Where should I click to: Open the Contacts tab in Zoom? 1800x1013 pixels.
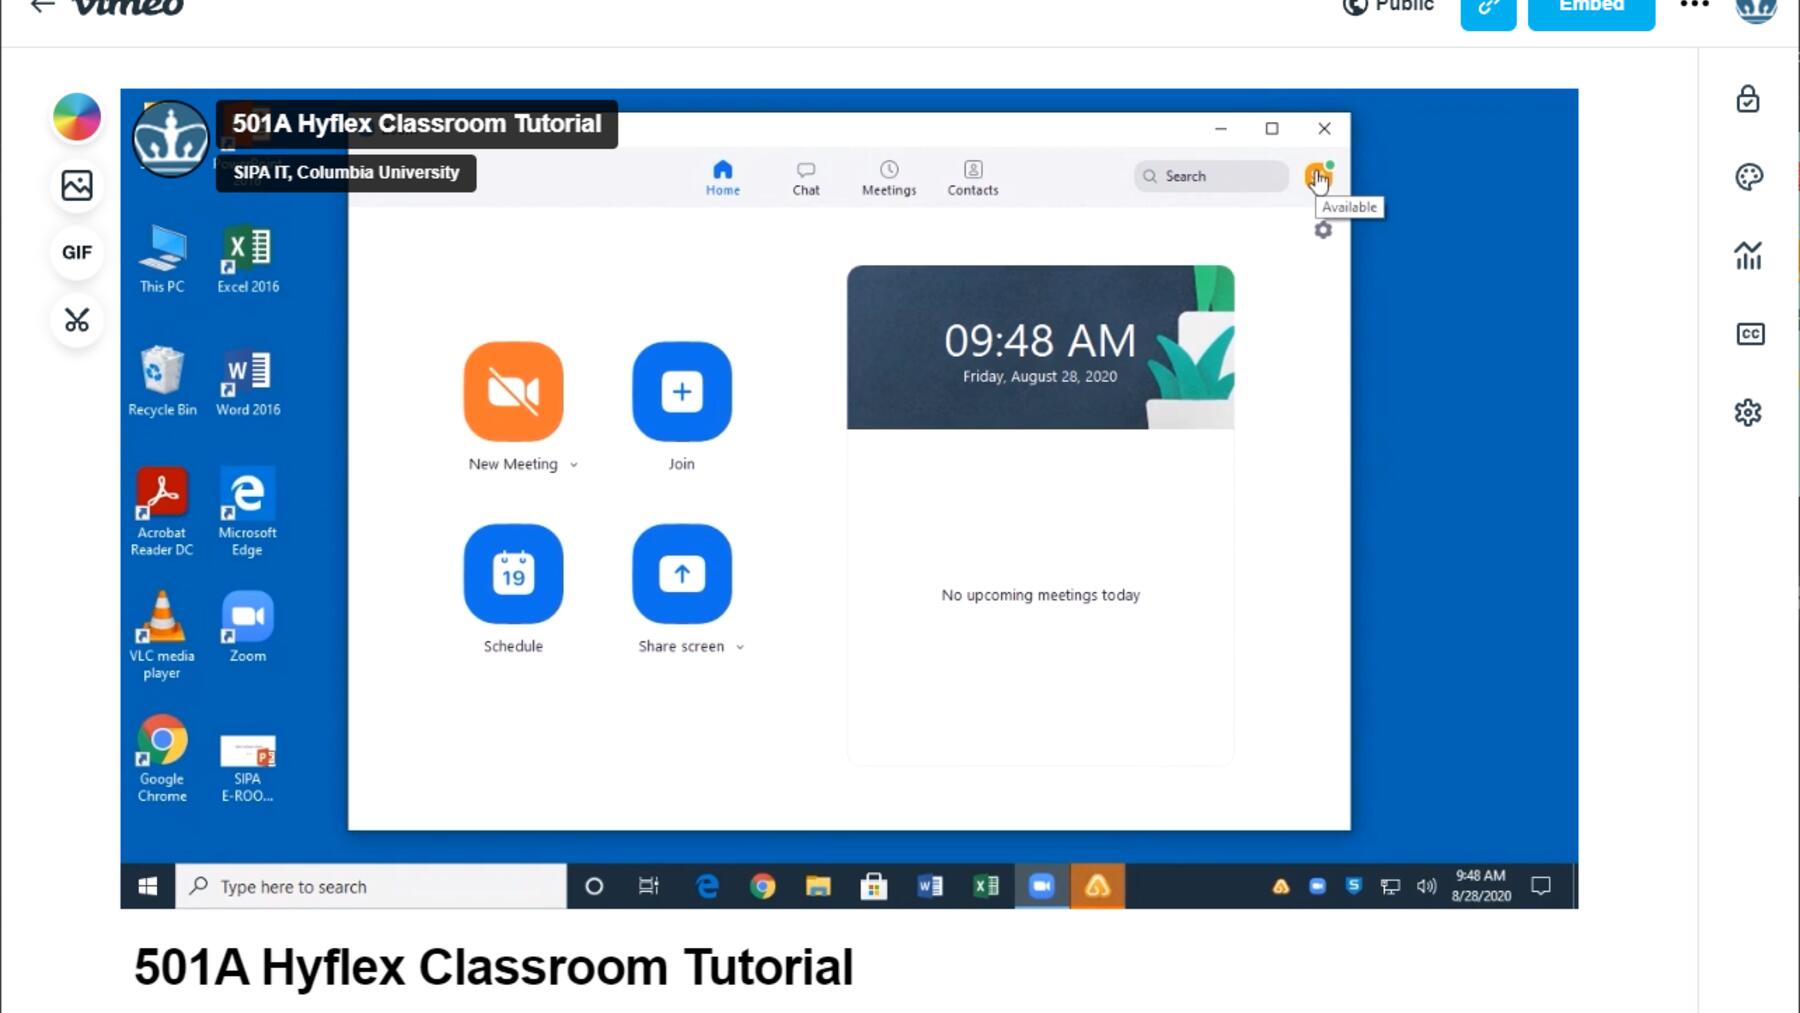[x=973, y=177]
